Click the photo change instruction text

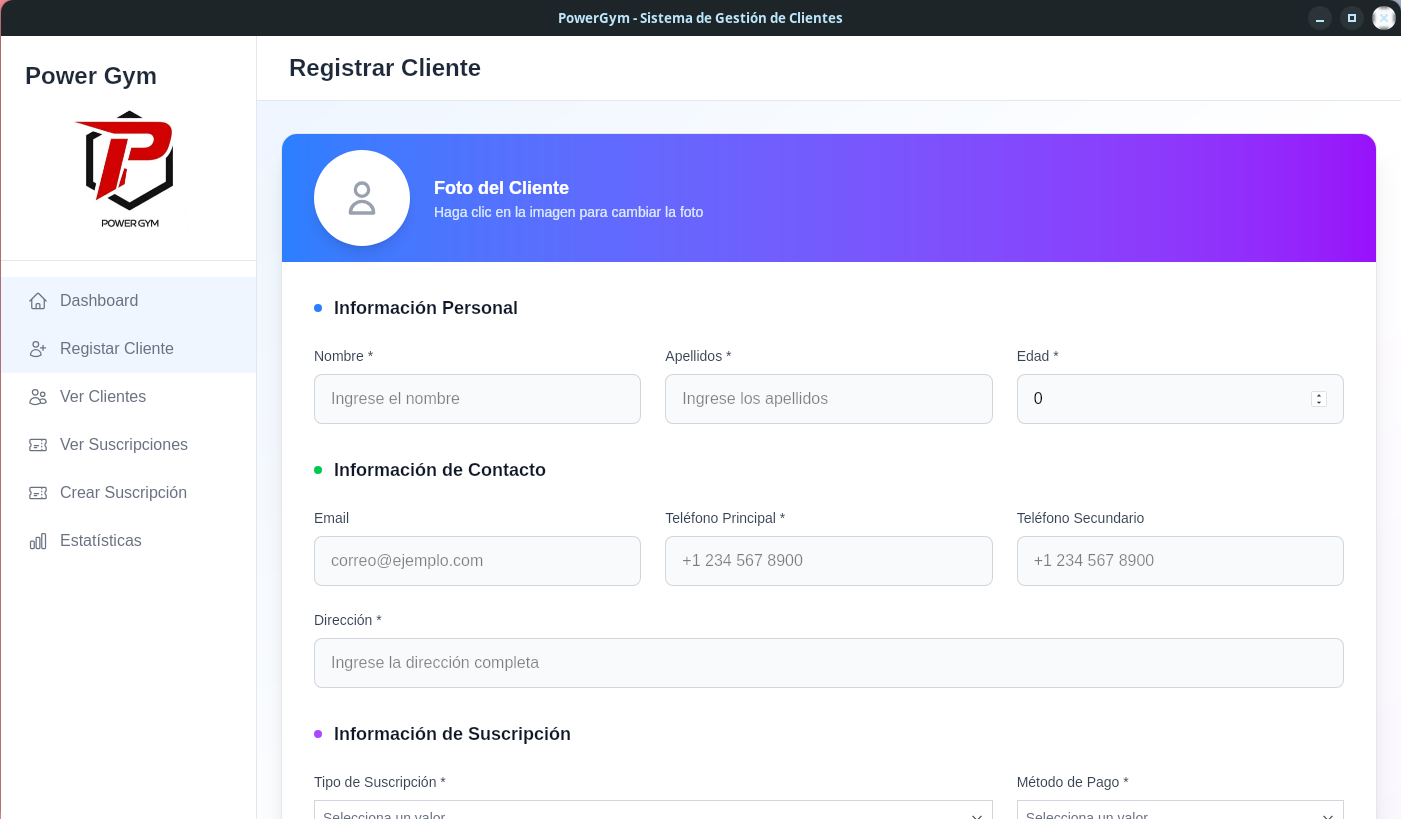(x=568, y=212)
